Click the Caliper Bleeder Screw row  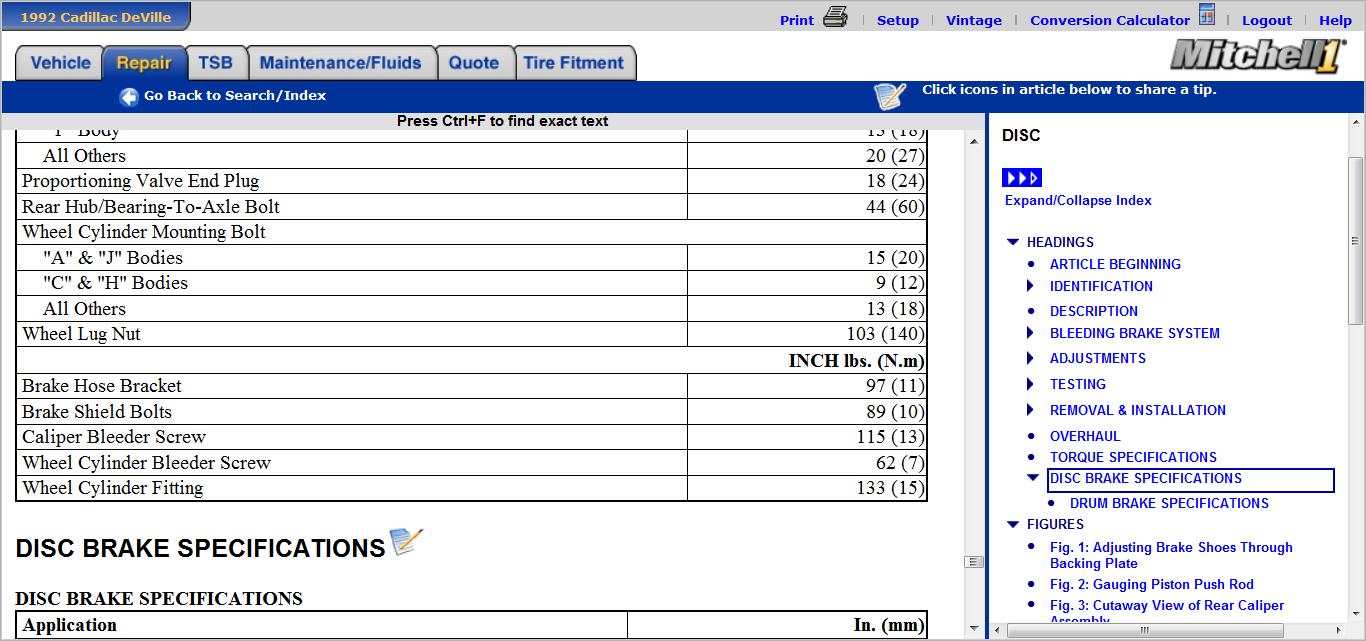[x=472, y=437]
